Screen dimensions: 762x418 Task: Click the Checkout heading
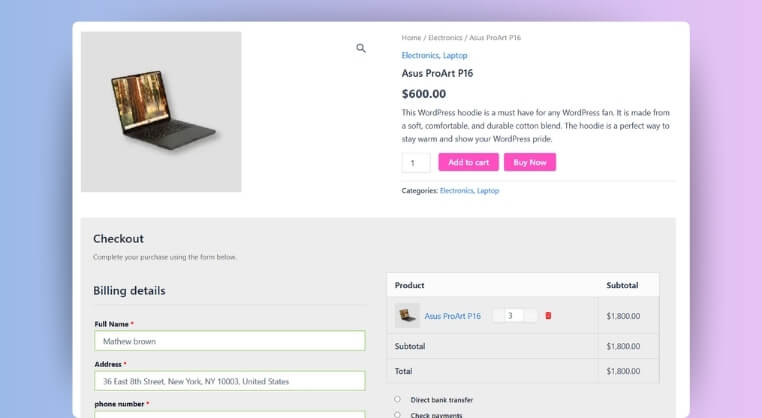point(119,239)
